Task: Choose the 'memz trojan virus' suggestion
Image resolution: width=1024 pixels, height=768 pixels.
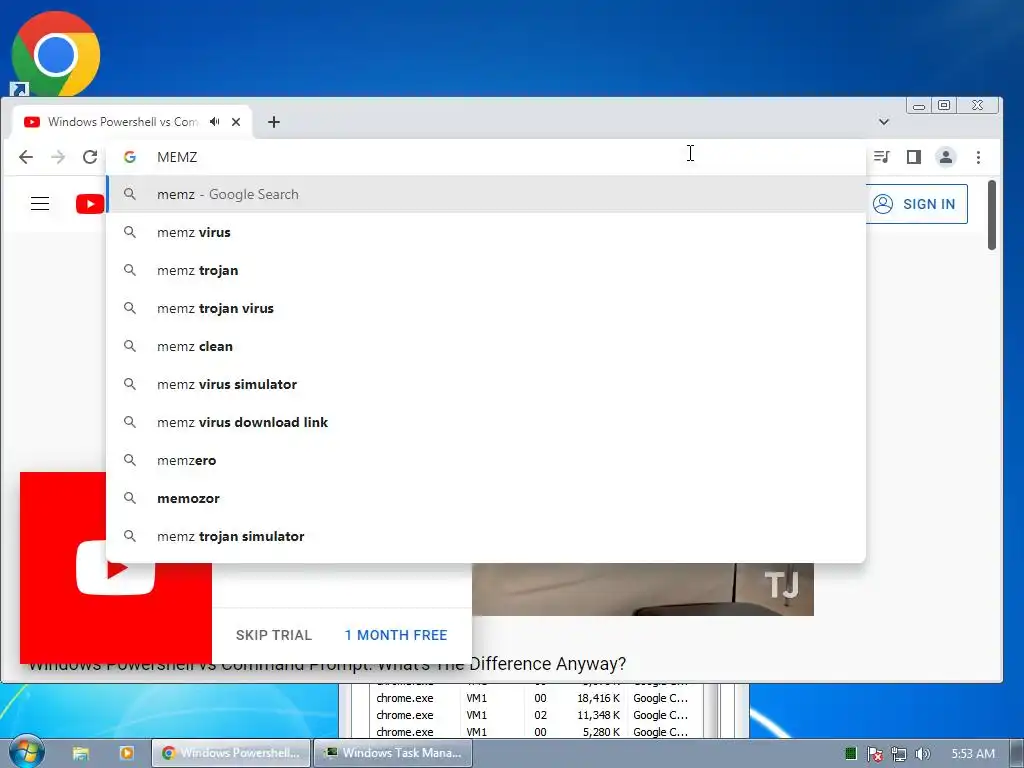Action: pos(487,308)
